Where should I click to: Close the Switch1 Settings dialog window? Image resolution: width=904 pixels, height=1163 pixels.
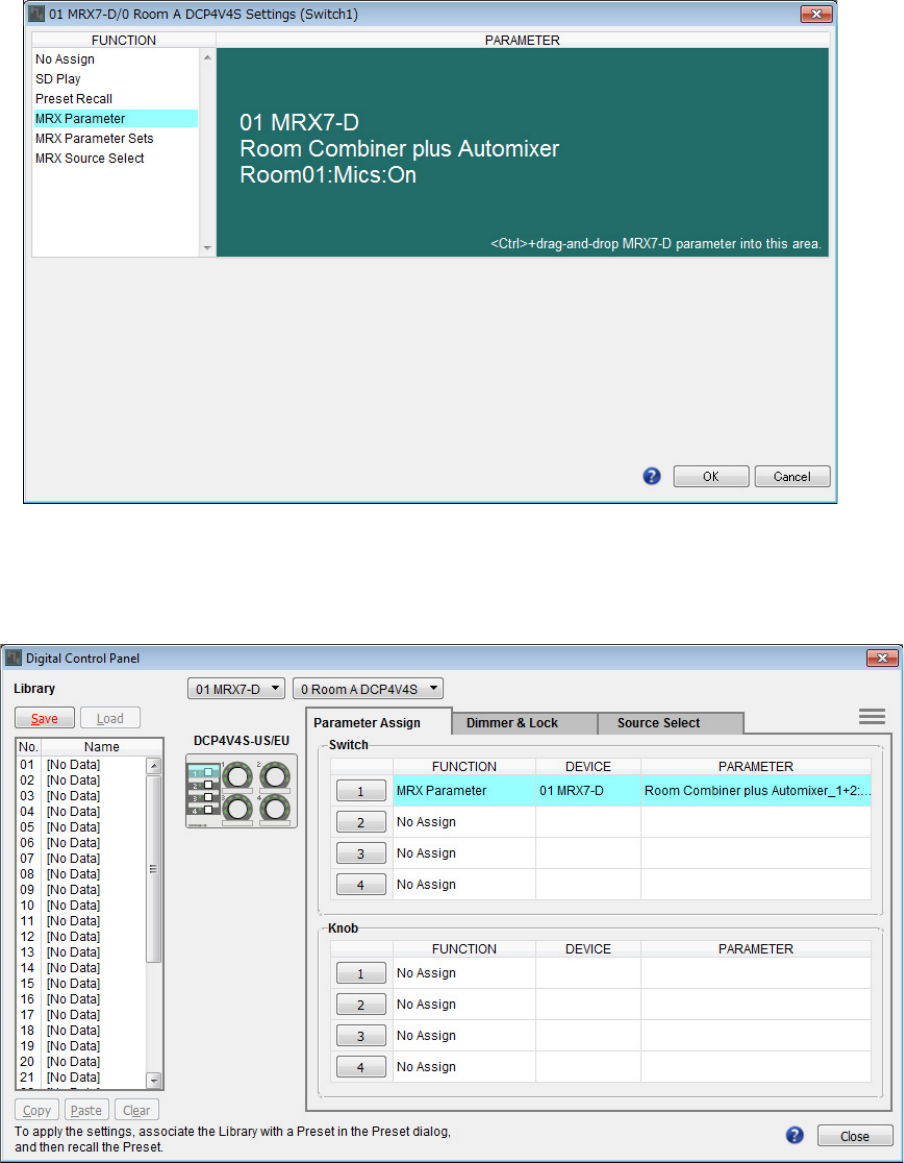pos(816,14)
